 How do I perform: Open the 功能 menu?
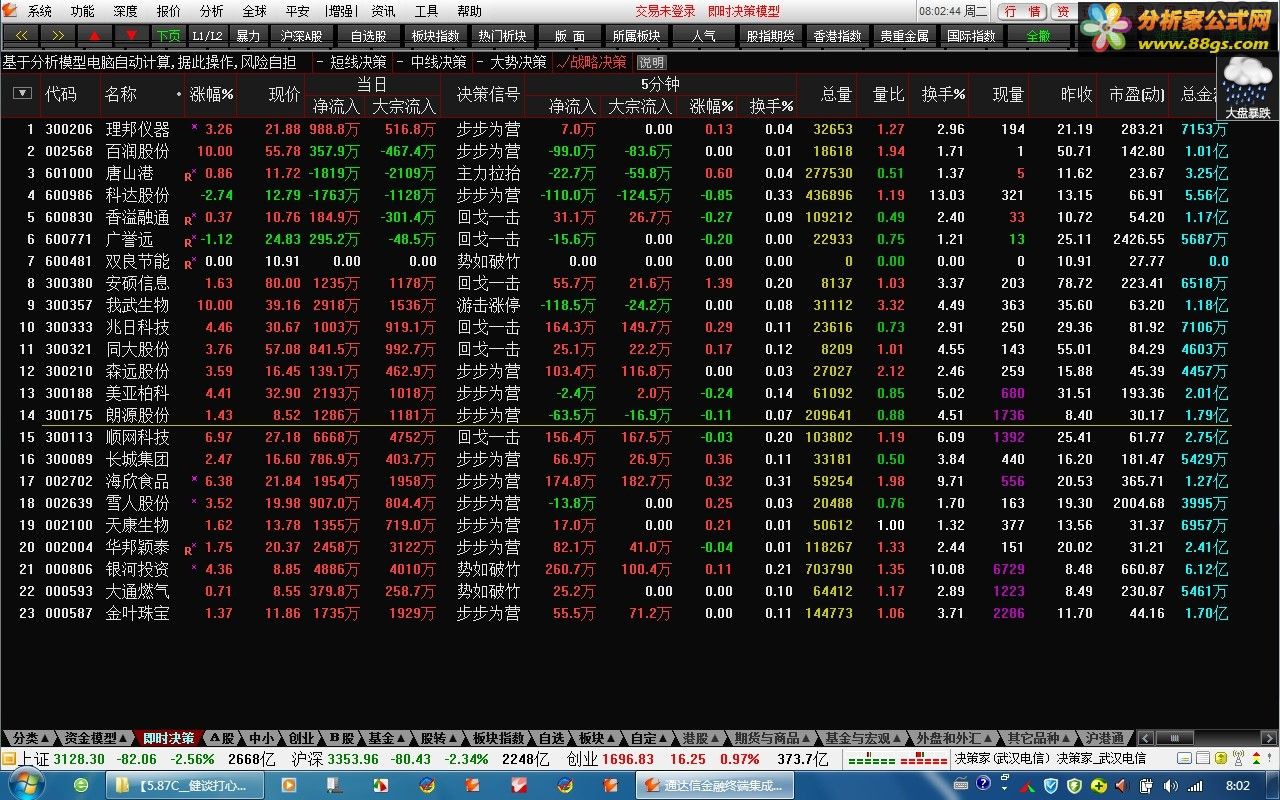(83, 11)
